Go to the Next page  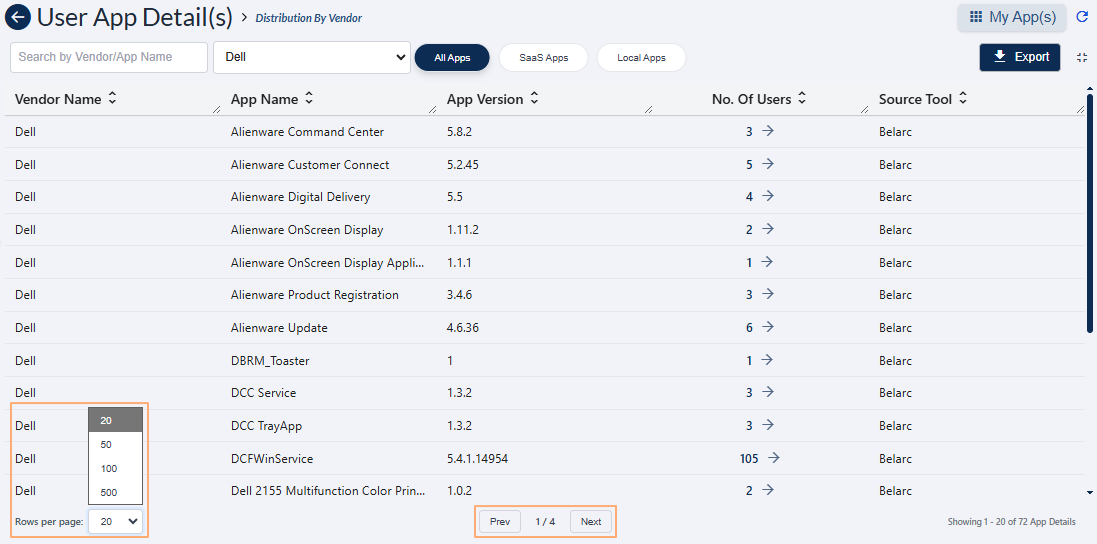[x=591, y=522]
